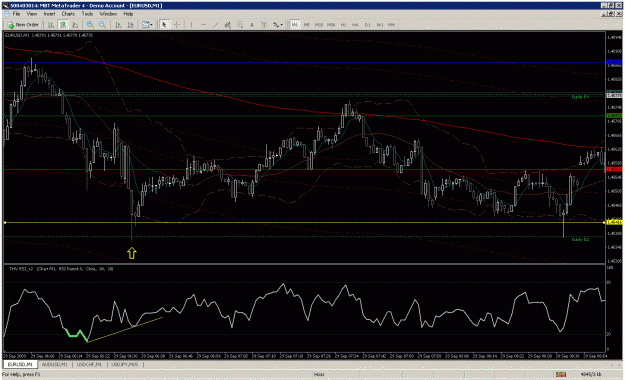625x380 pixels.
Task: Open the chart templates dropdown
Action: 147,25
